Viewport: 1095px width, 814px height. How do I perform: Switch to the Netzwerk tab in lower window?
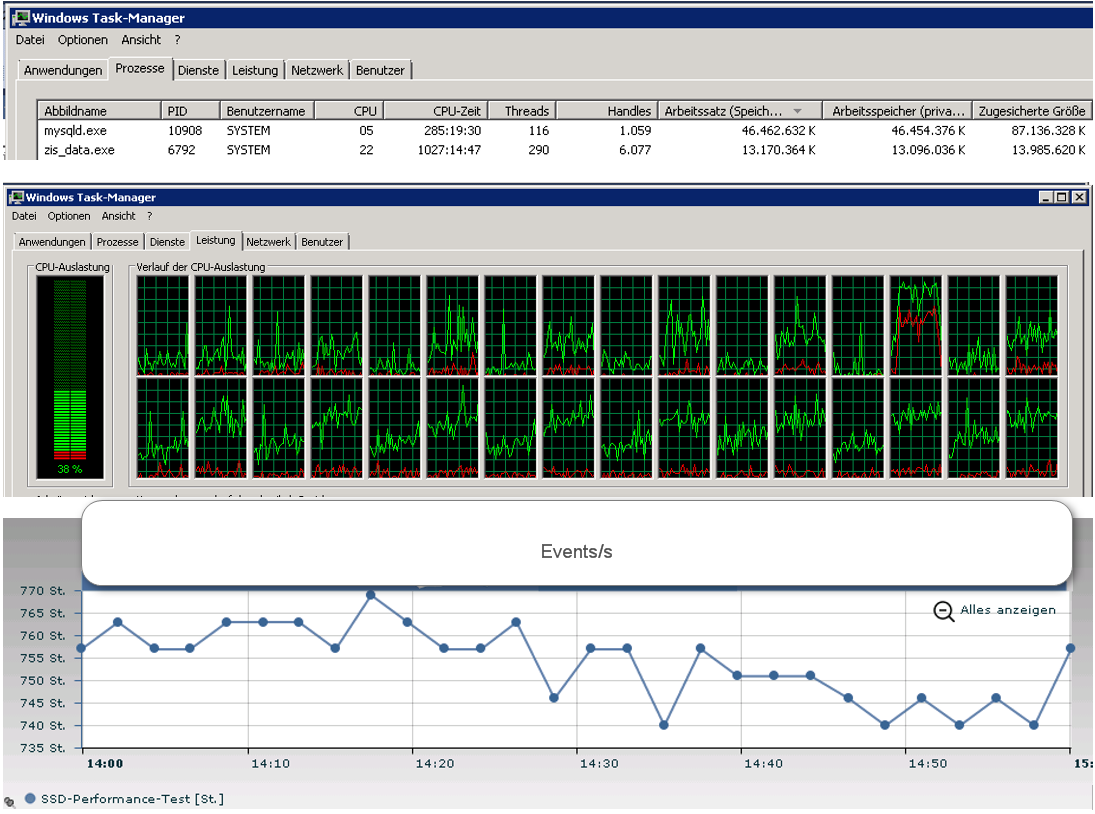pyautogui.click(x=268, y=242)
